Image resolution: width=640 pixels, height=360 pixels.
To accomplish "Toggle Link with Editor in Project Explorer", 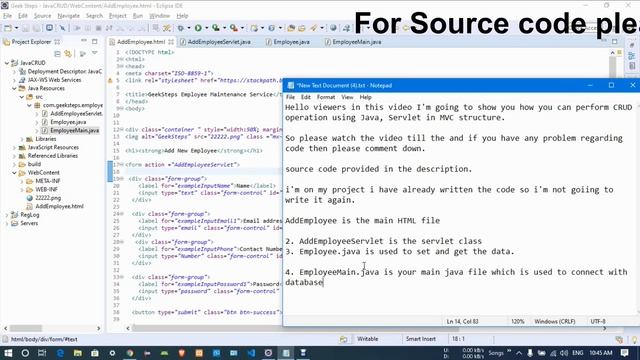I will 68,53.
